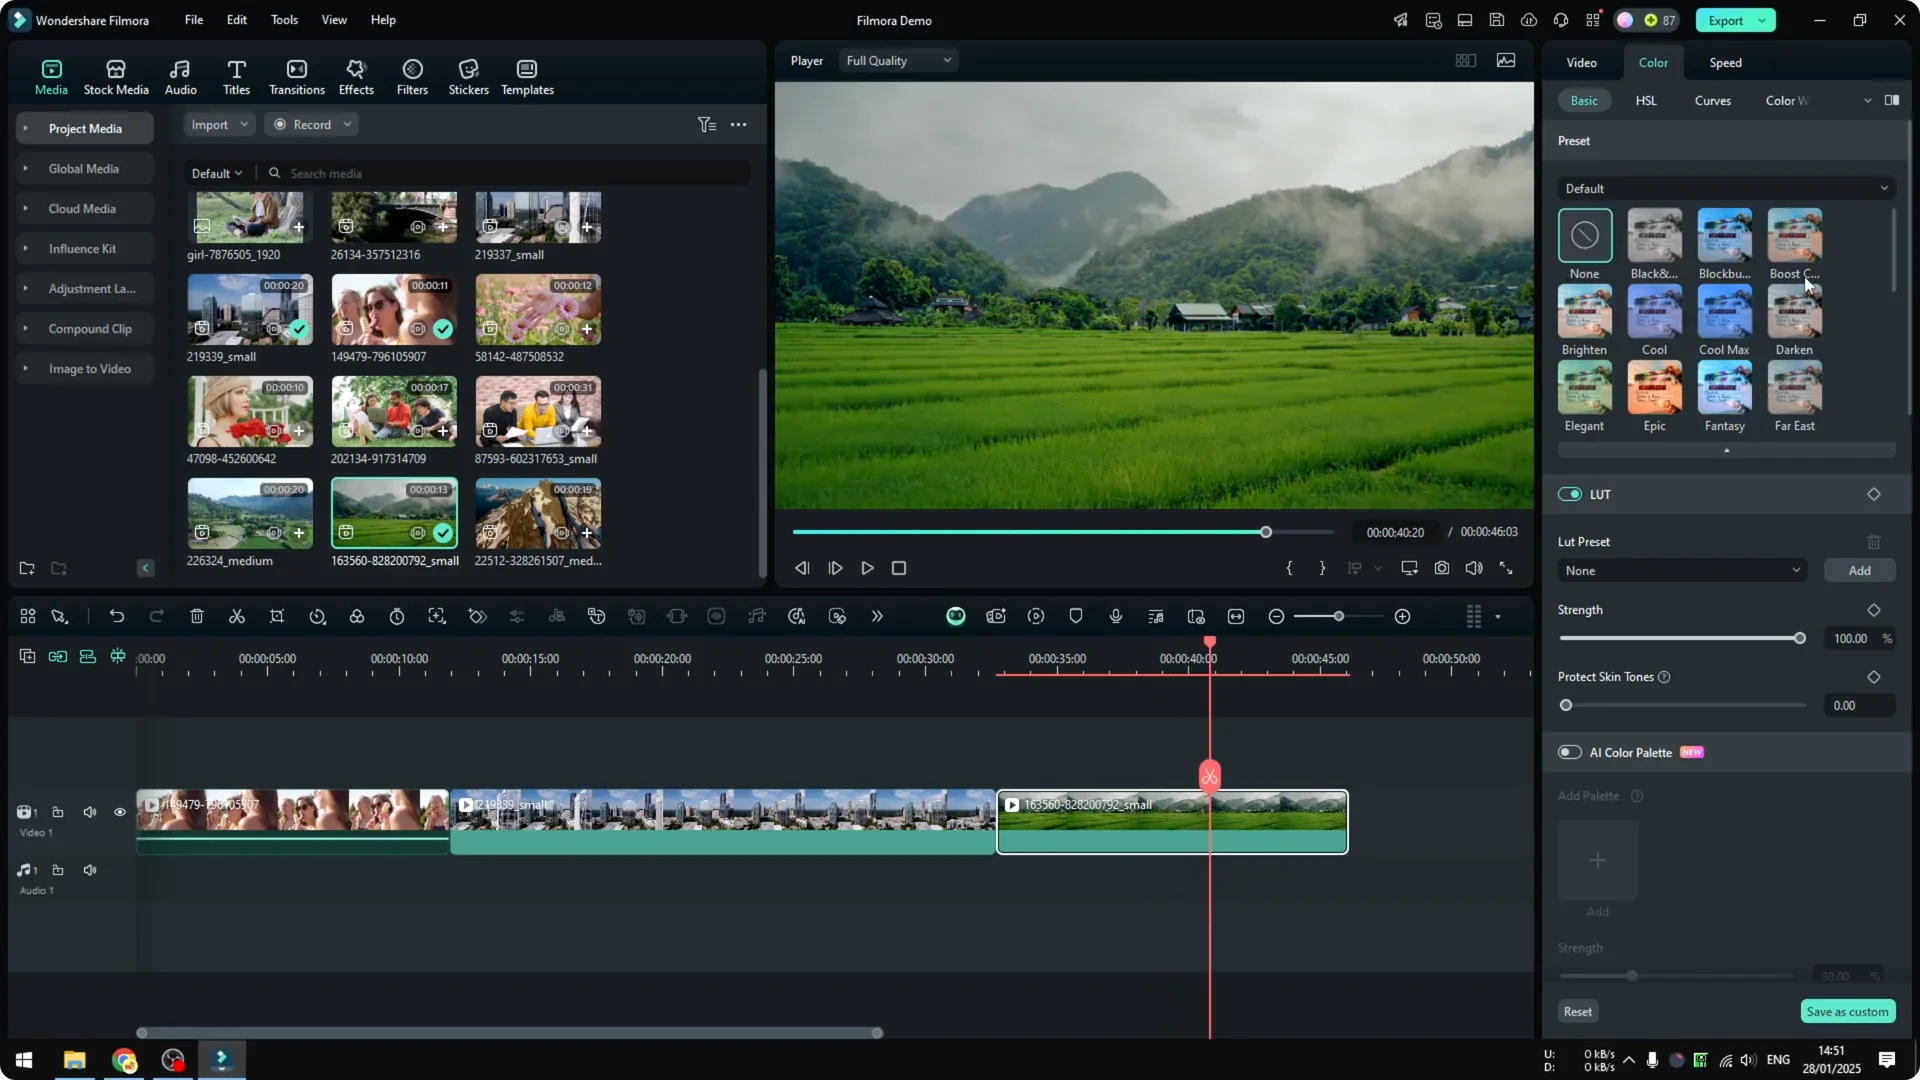Image resolution: width=1920 pixels, height=1080 pixels.
Task: Switch to the Speed tab
Action: 1725,62
